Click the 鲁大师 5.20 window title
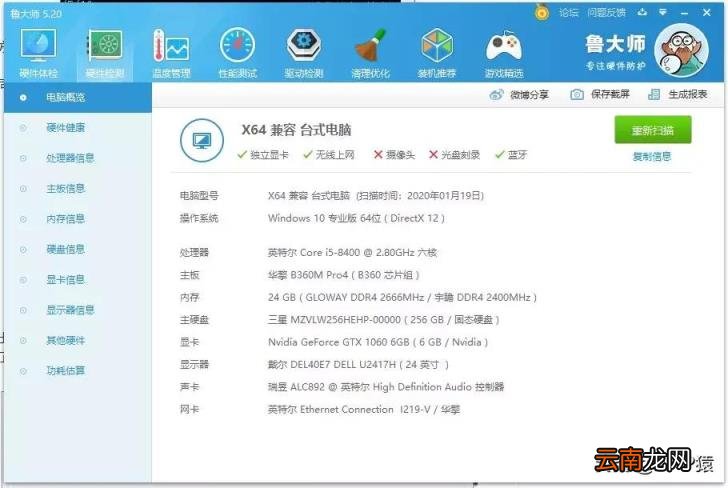 36,14
